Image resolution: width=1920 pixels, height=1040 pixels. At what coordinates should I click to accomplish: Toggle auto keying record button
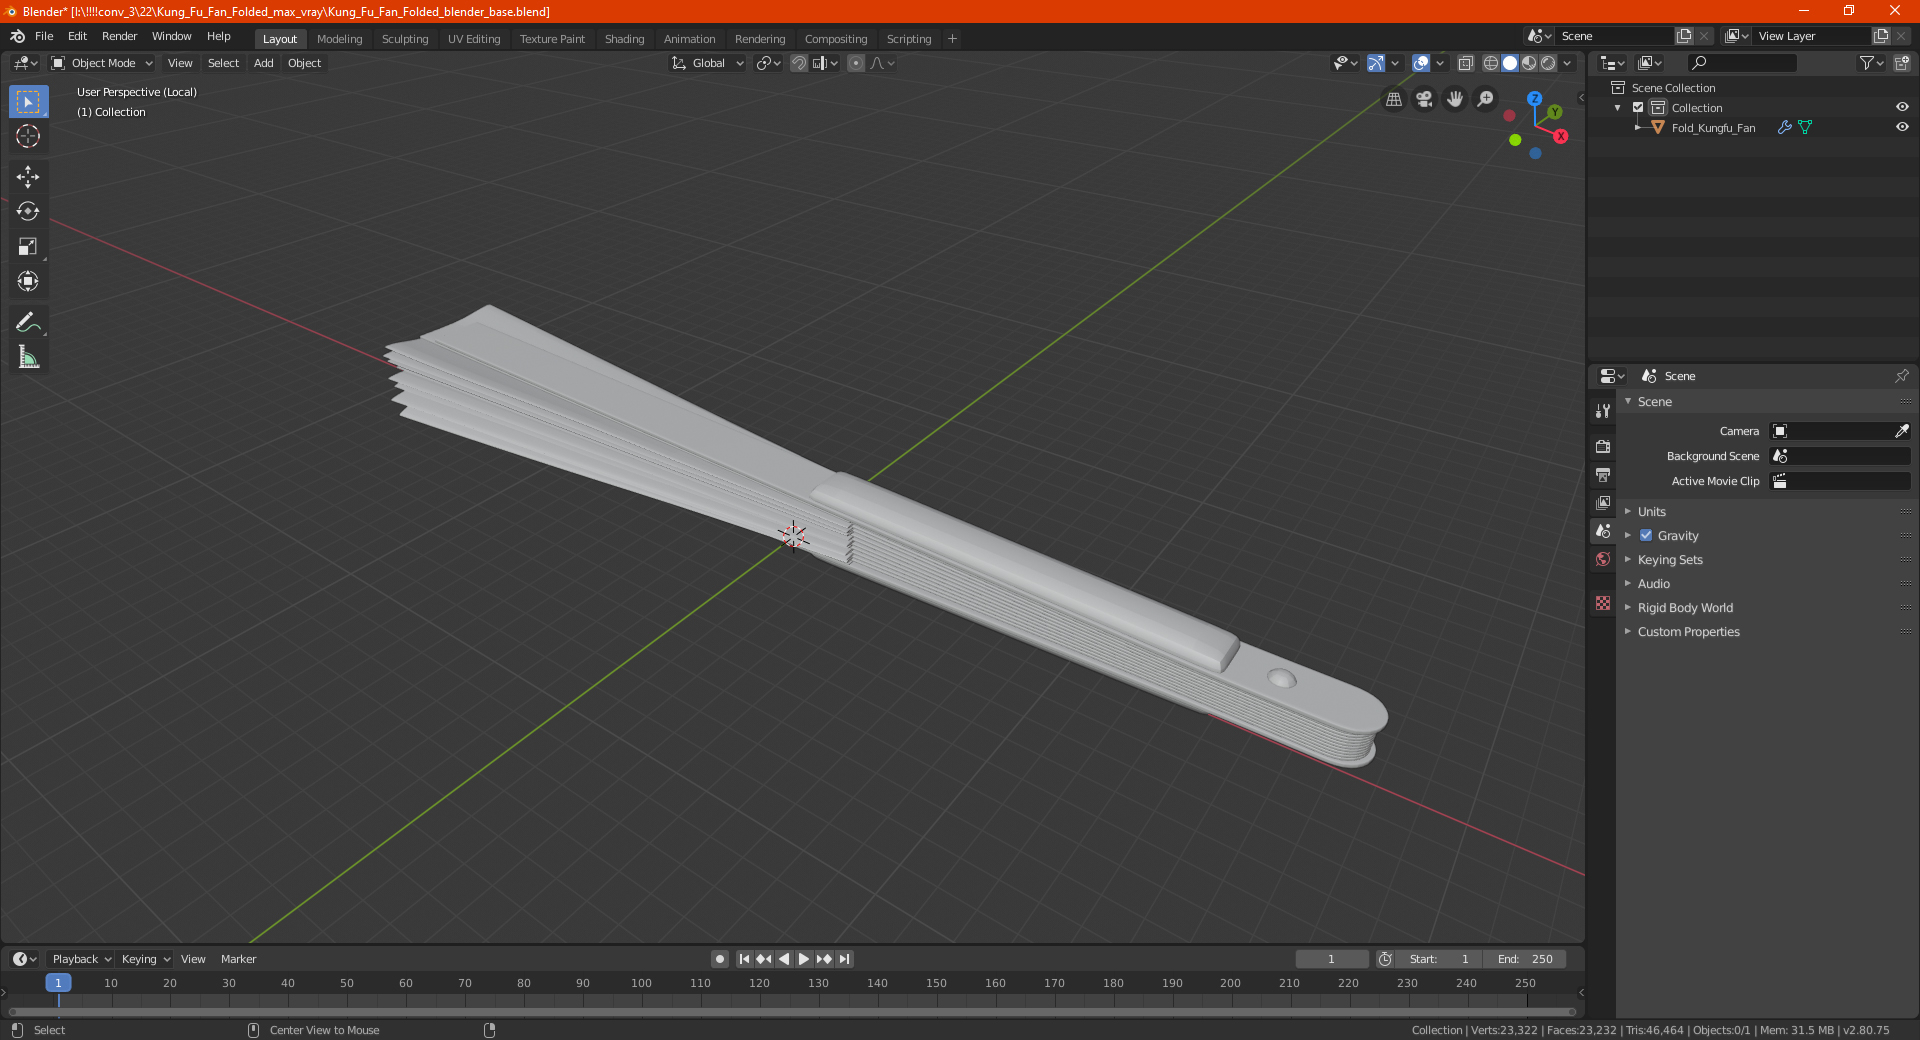point(719,959)
